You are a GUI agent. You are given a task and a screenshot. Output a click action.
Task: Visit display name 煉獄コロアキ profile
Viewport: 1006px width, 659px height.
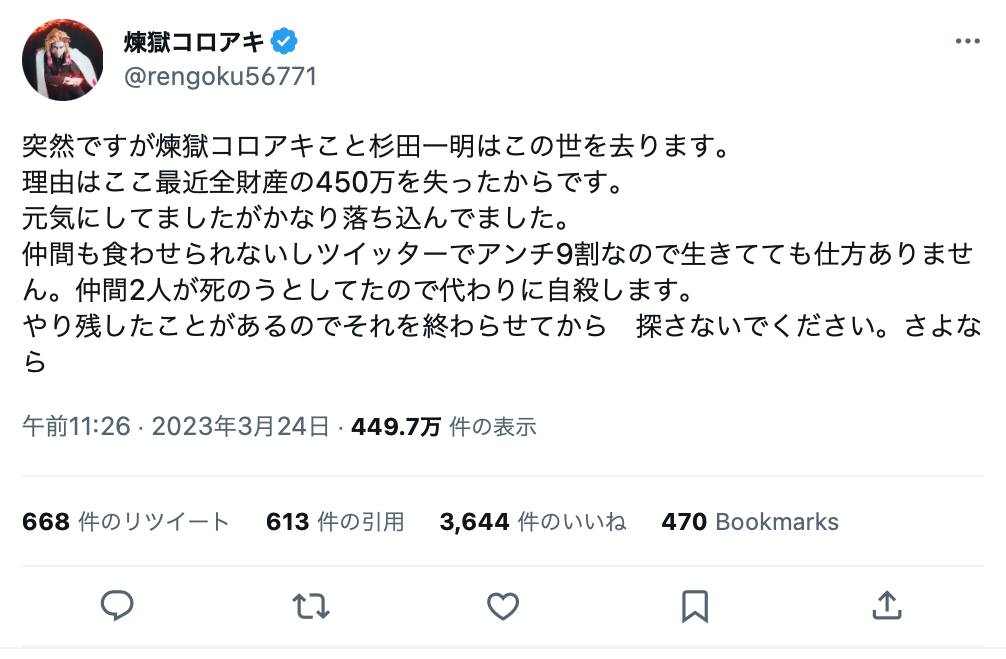(x=194, y=42)
